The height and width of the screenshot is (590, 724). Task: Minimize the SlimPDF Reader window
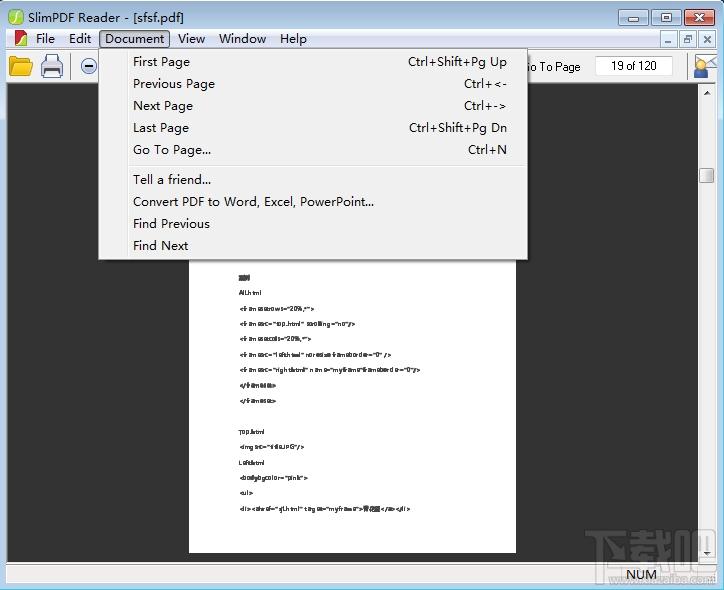[x=634, y=18]
